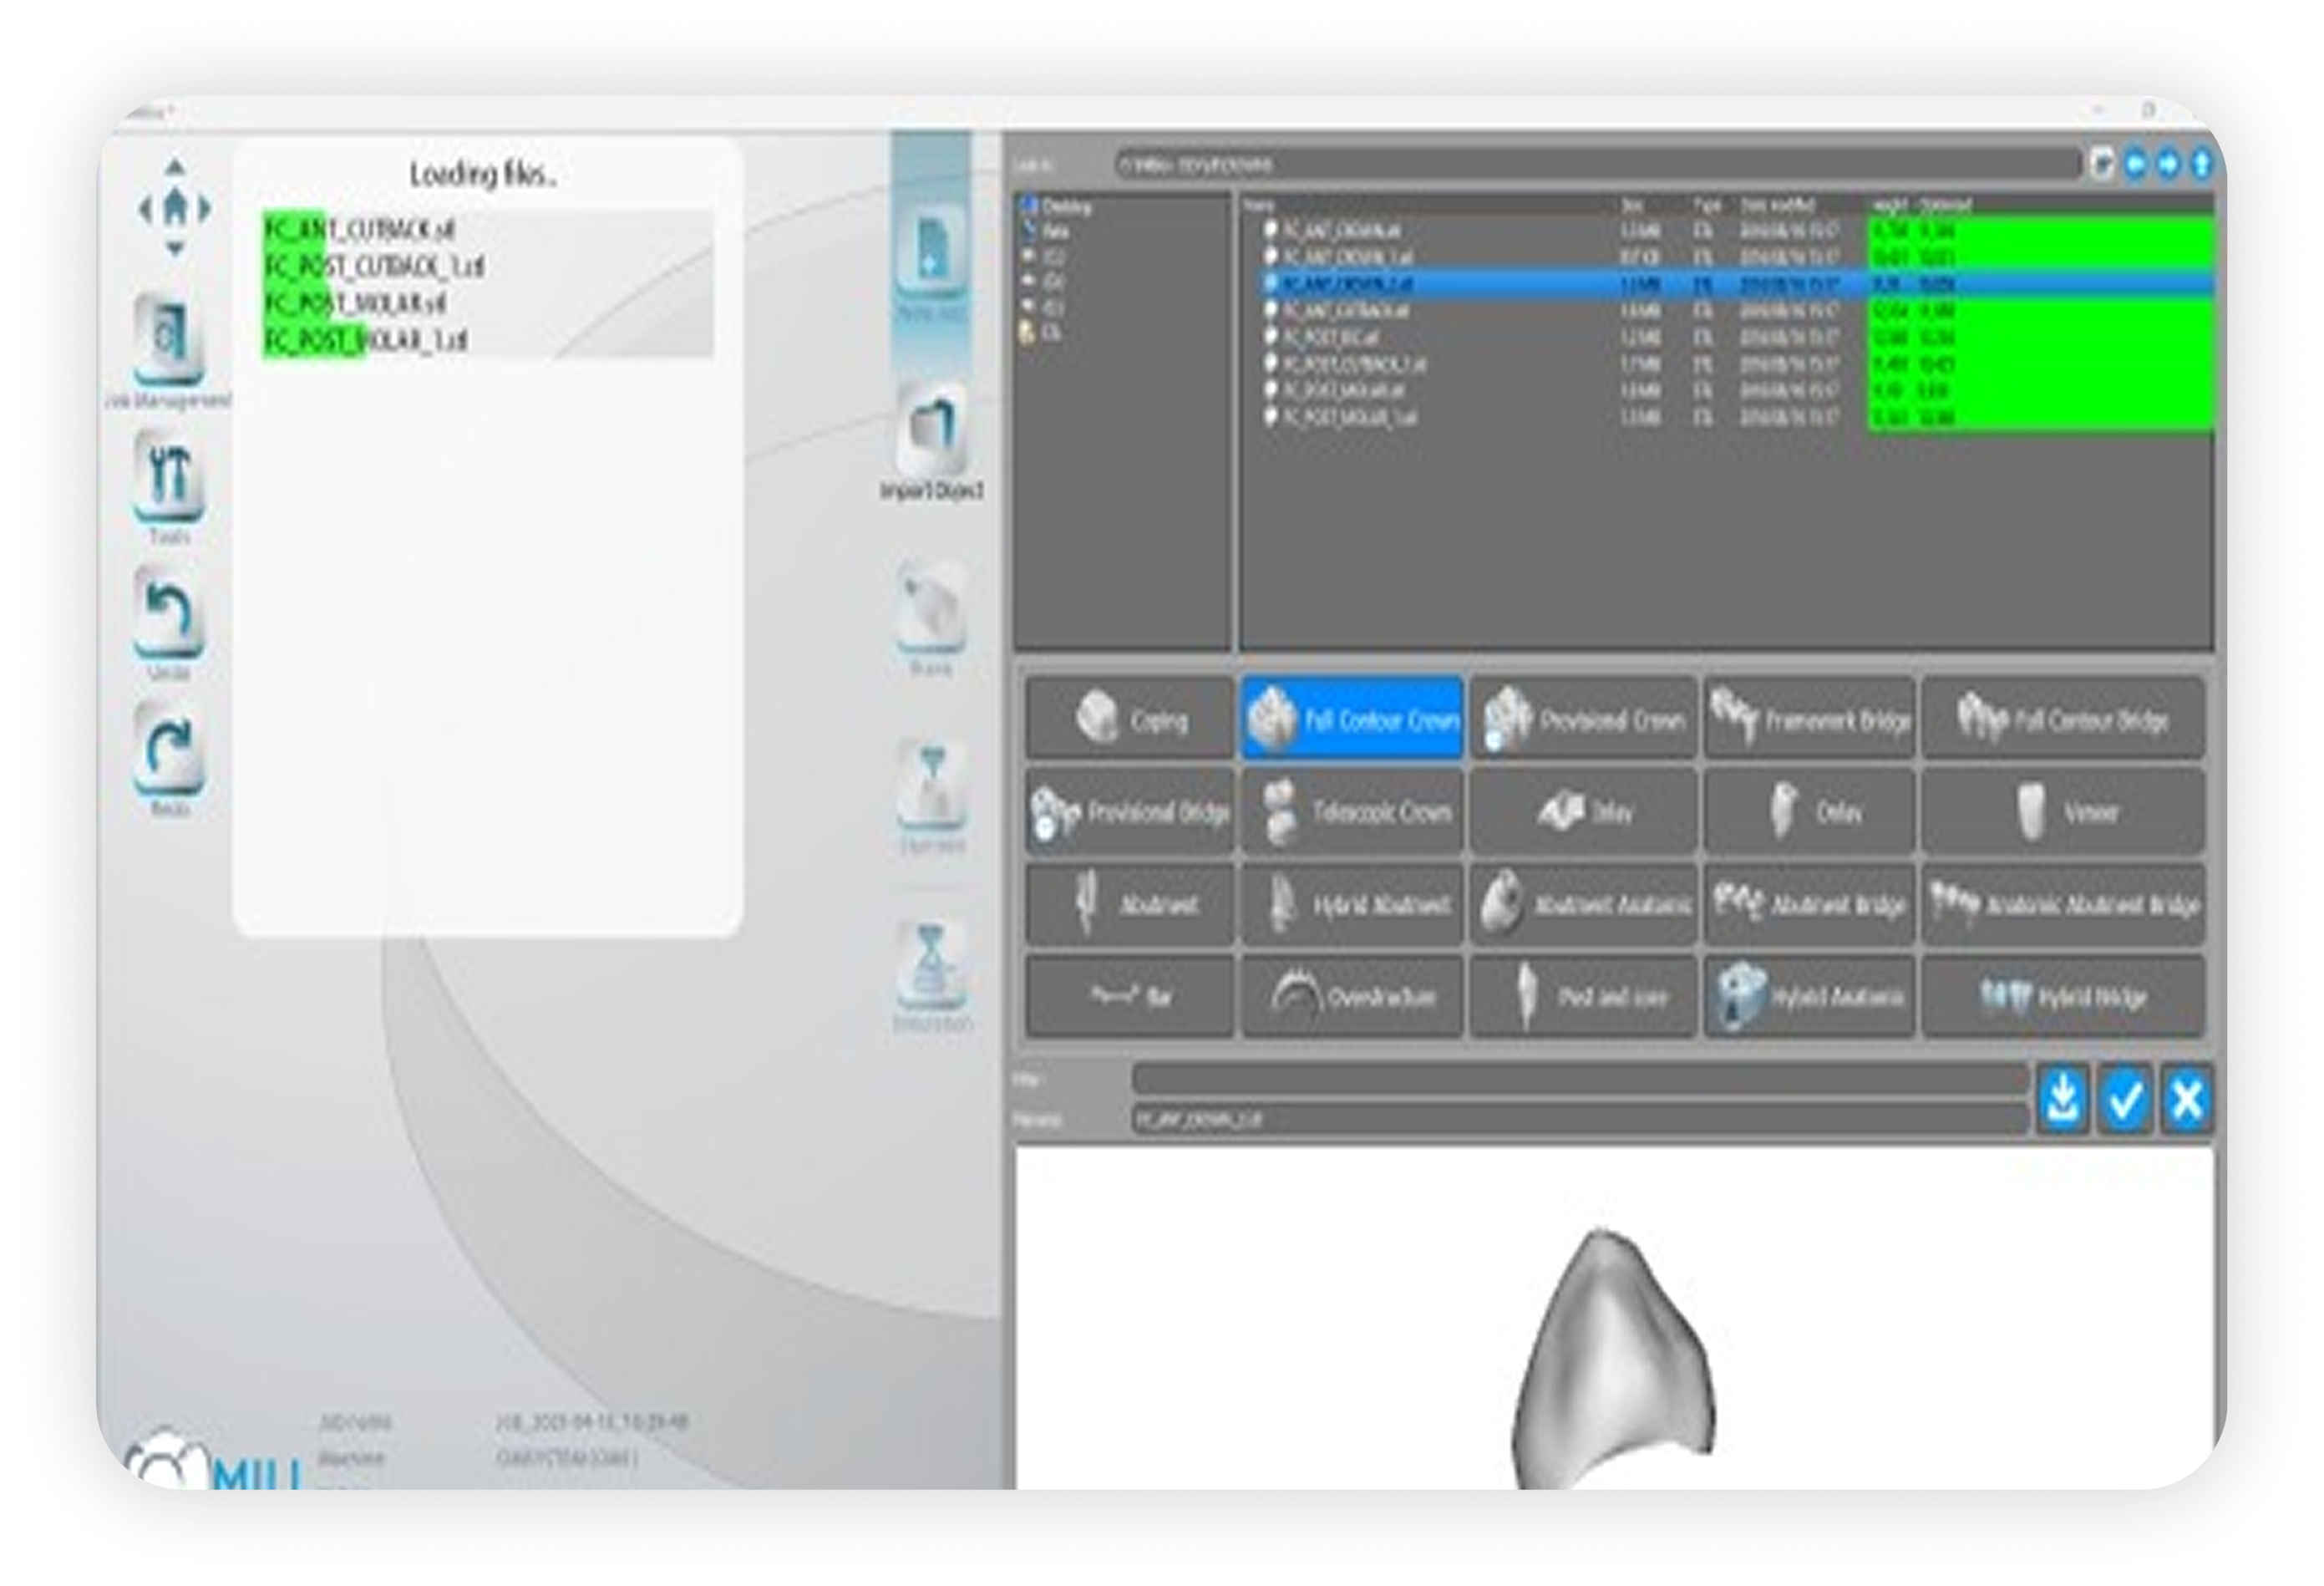Click the folder path address field
Screen dimensions: 2324x1586
click(x=1597, y=164)
